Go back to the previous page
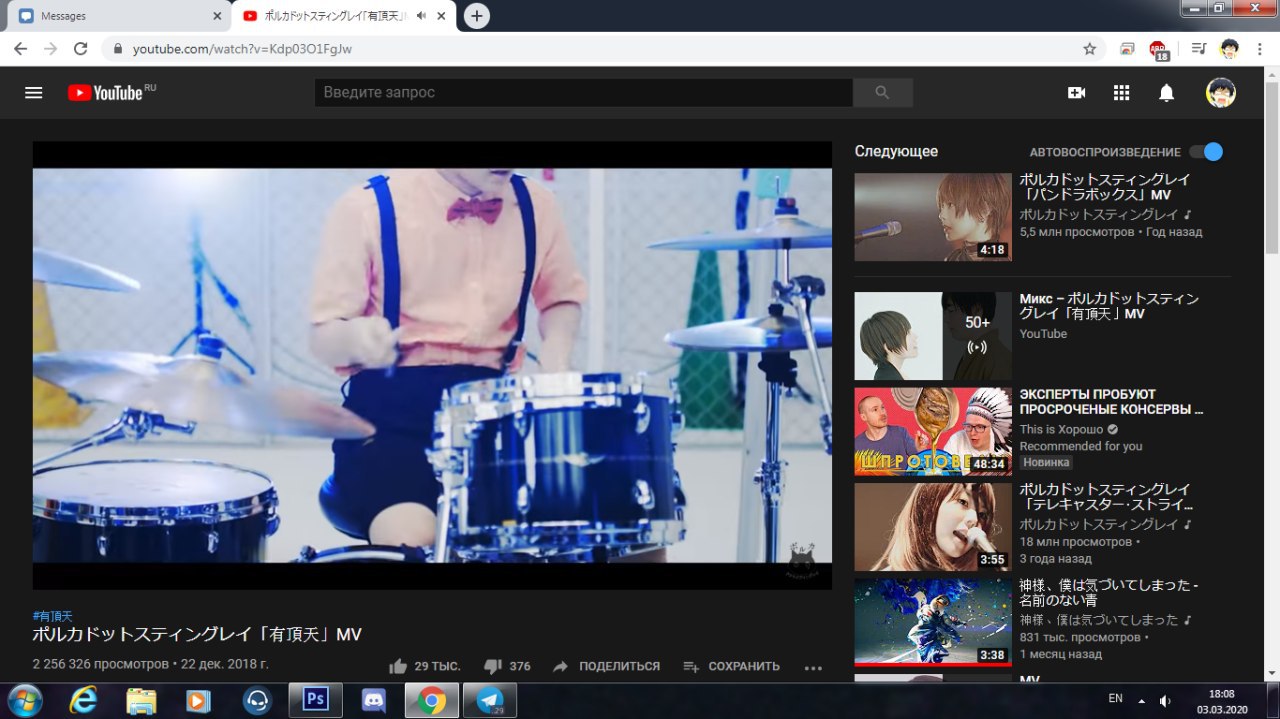This screenshot has width=1280, height=719. point(20,49)
